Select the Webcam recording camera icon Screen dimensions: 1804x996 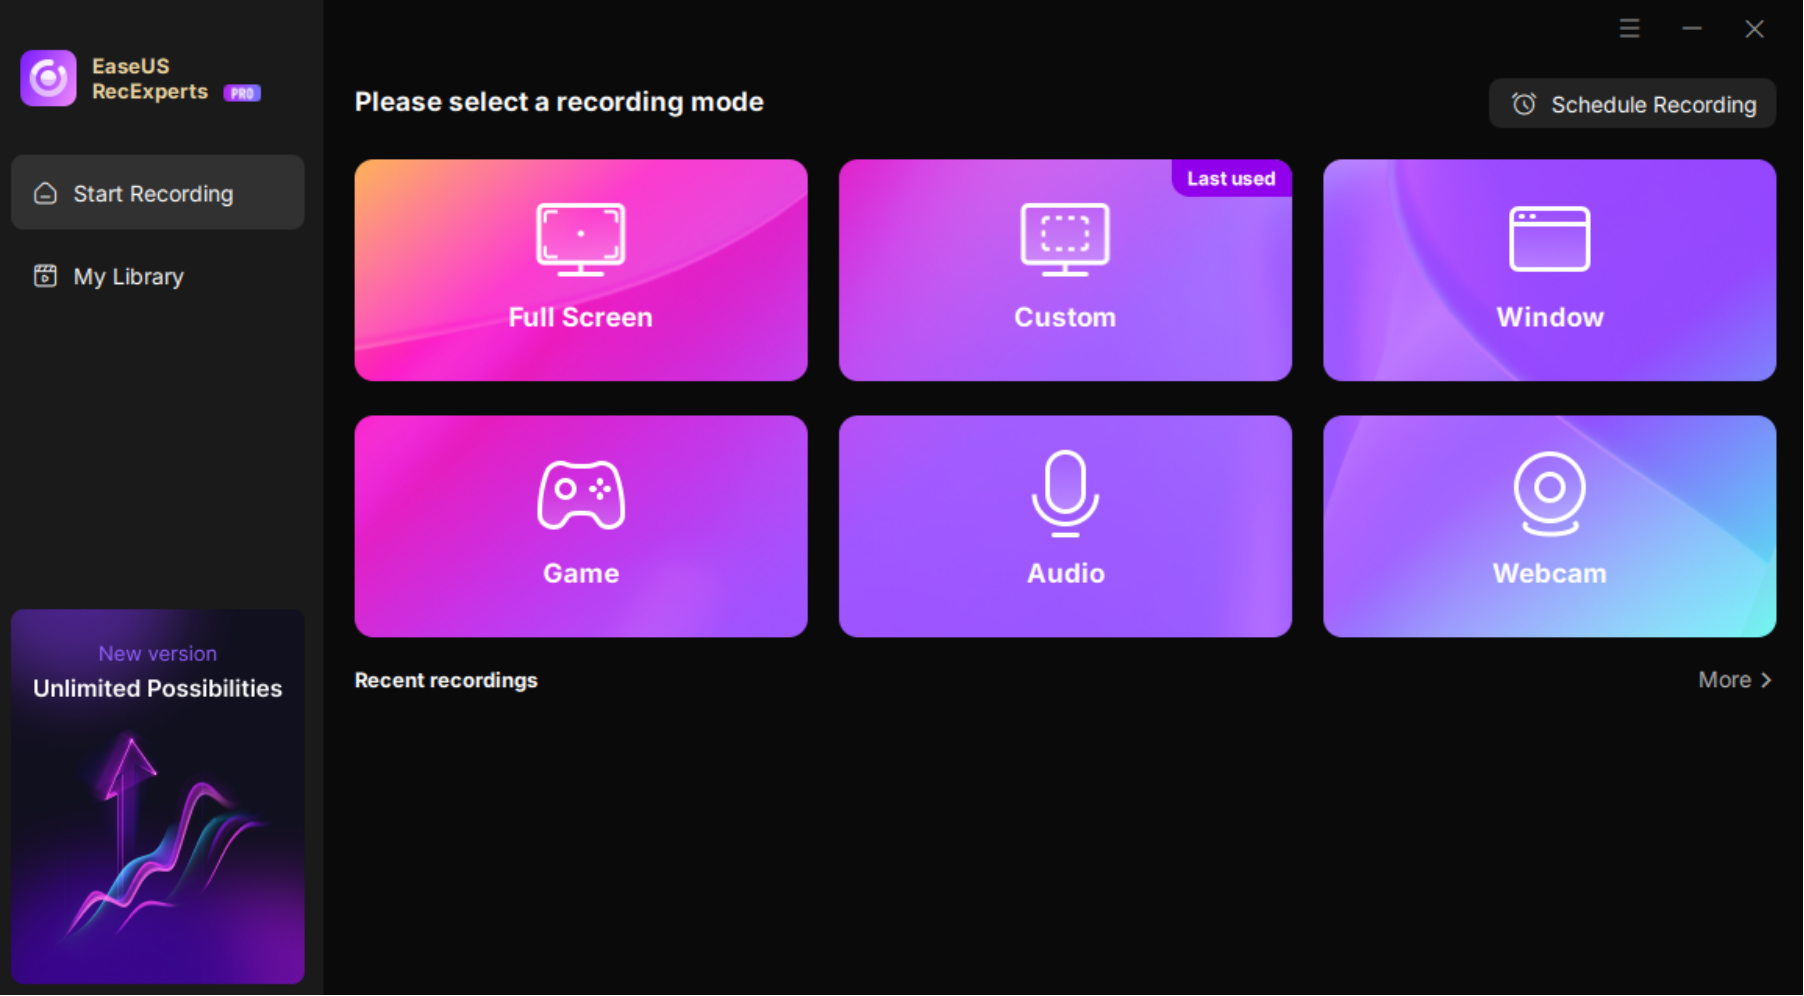pyautogui.click(x=1549, y=493)
